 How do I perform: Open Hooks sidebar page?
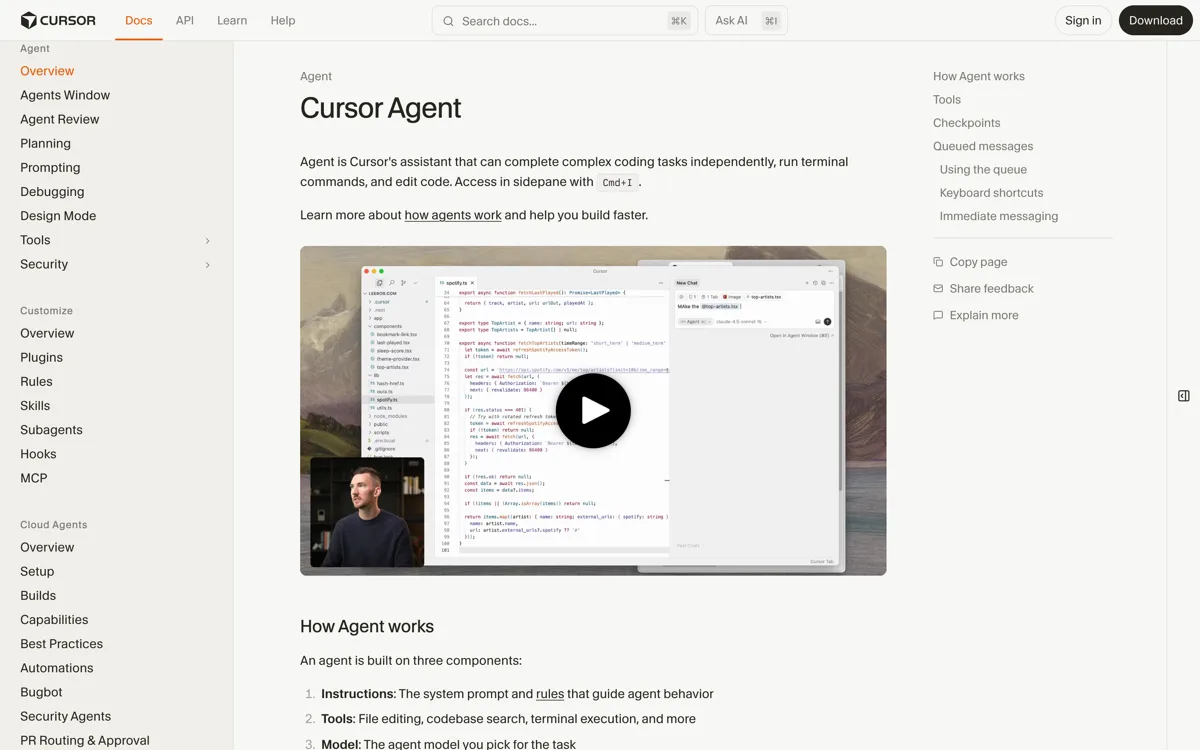pos(38,454)
